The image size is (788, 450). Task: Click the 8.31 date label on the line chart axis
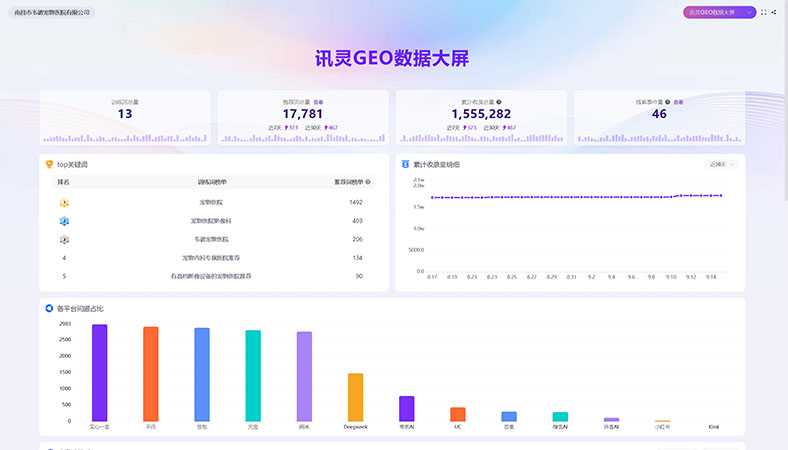click(571, 277)
